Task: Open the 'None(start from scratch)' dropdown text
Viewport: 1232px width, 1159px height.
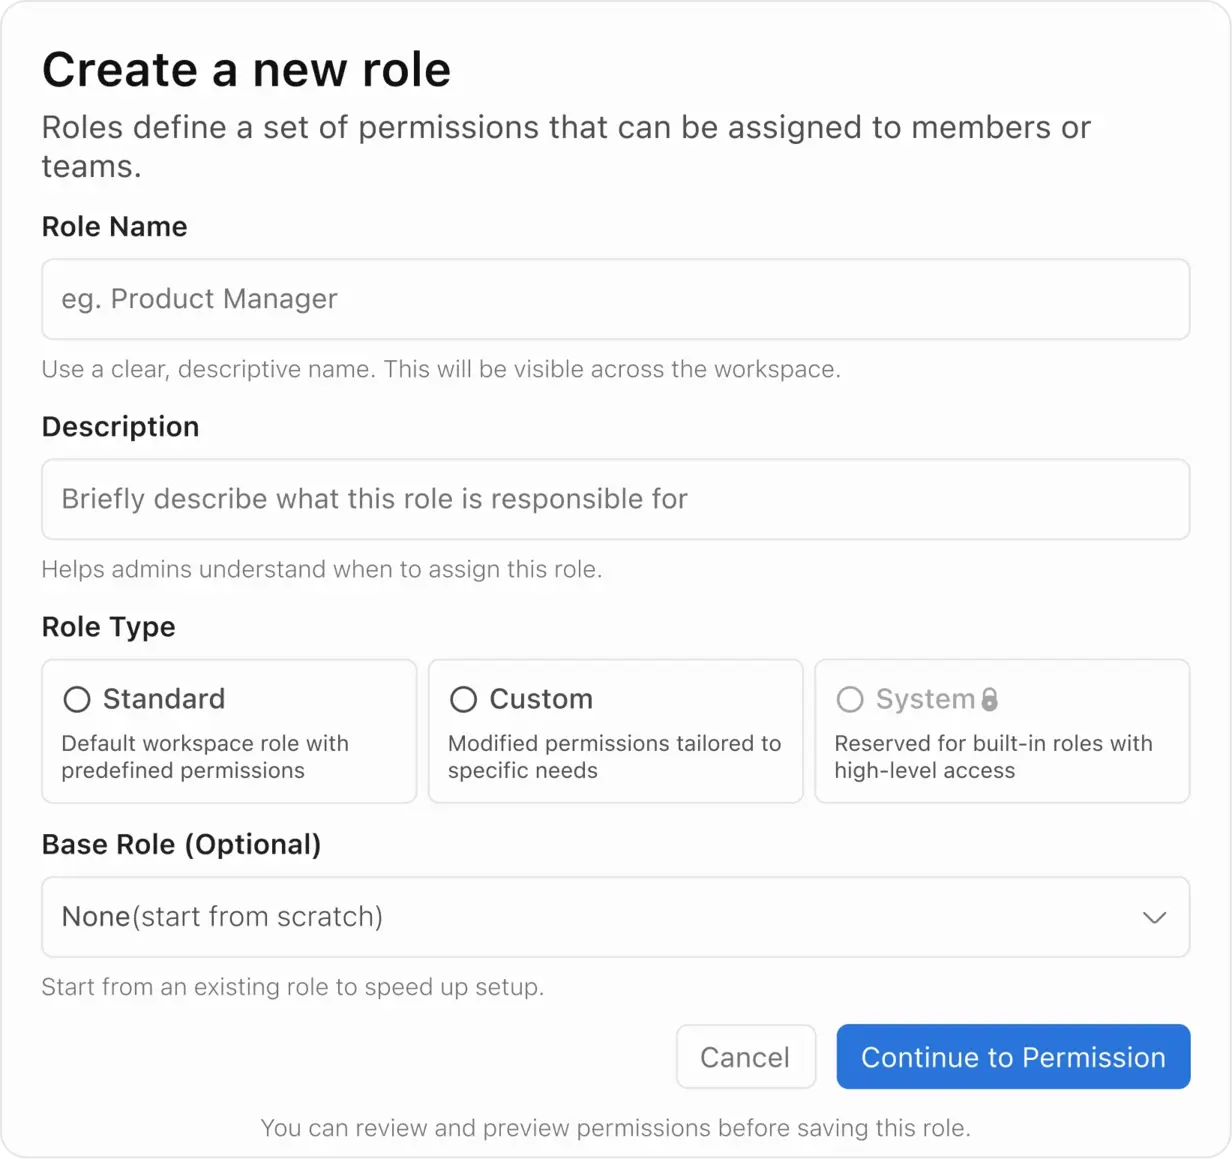Action: coord(222,917)
